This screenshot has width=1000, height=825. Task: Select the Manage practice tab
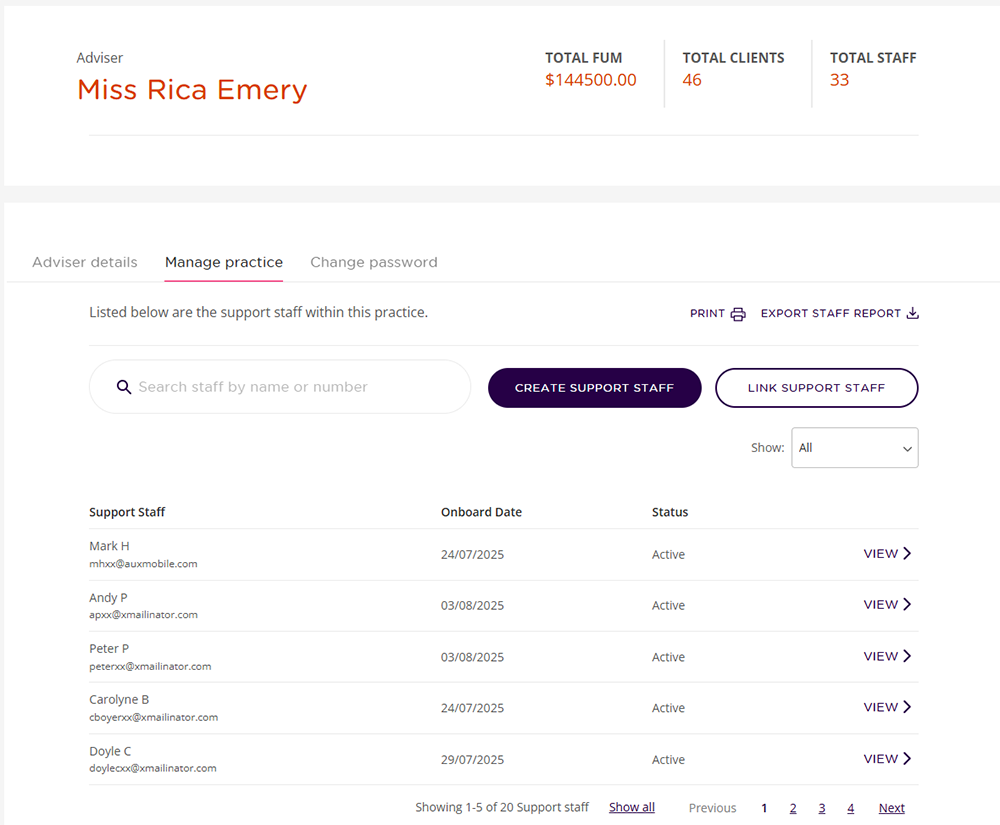coord(224,262)
